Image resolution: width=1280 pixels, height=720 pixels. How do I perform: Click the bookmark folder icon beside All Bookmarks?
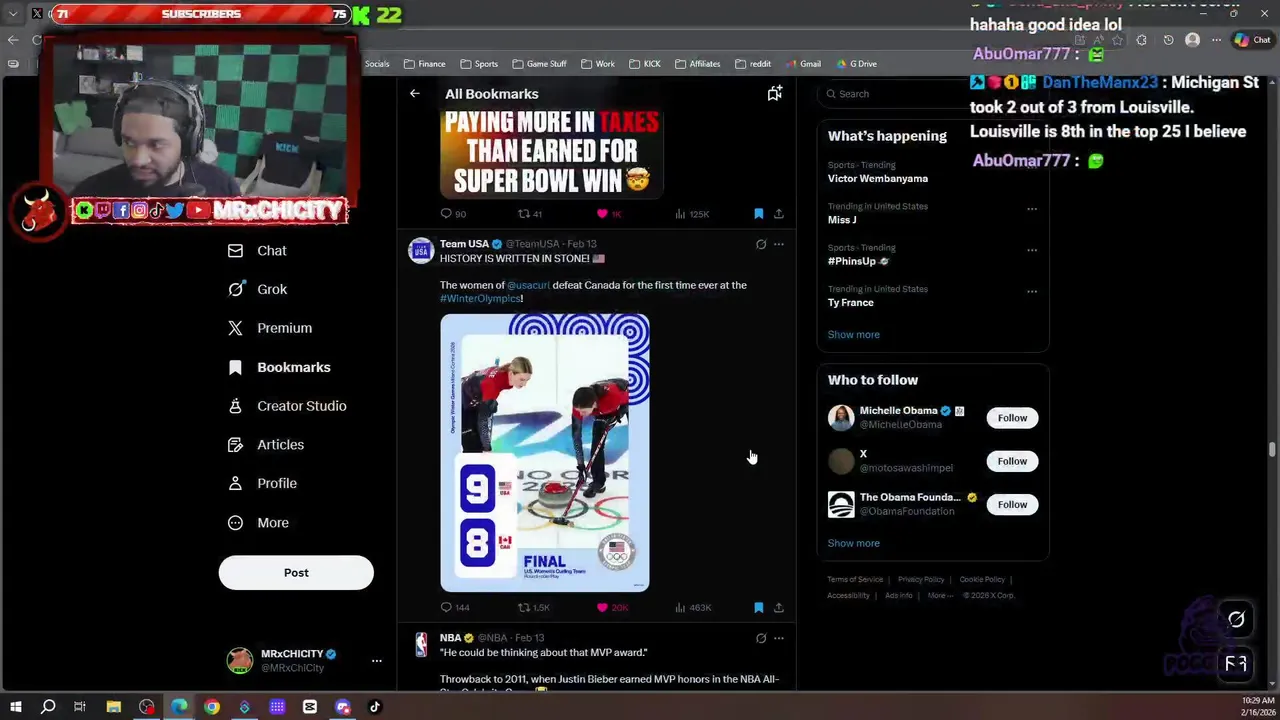[775, 93]
